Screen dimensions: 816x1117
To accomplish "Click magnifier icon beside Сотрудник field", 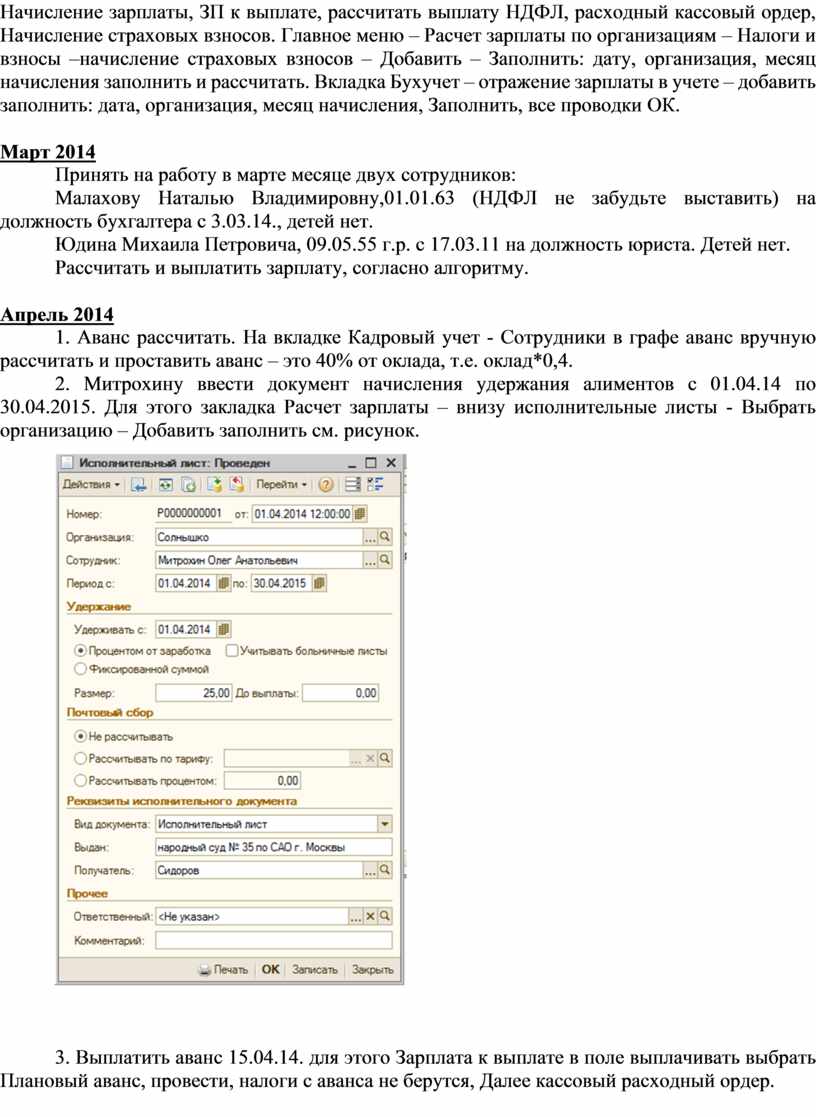I will (385, 561).
